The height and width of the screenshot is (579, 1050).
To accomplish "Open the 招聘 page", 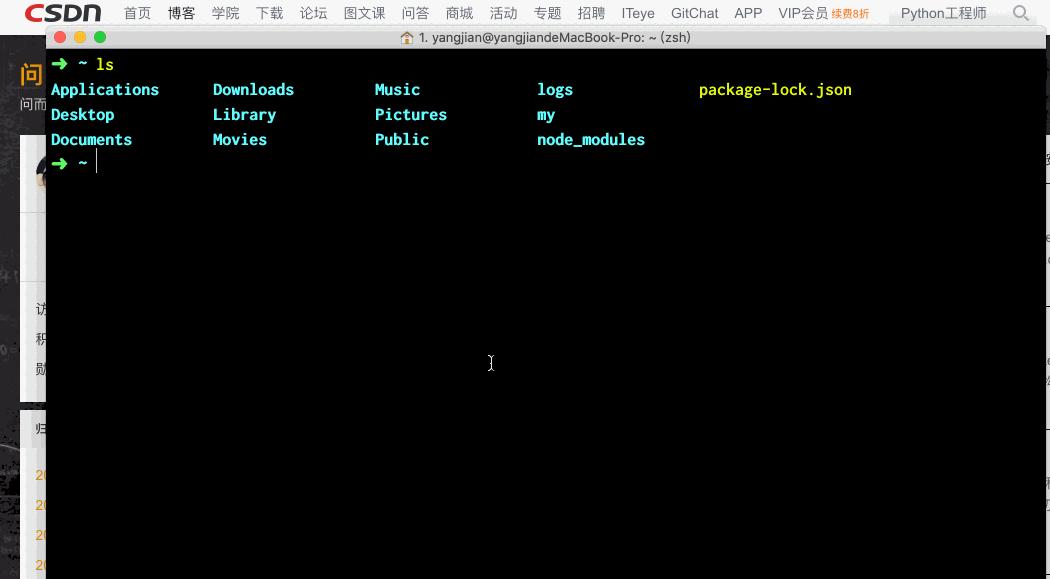I will (591, 13).
